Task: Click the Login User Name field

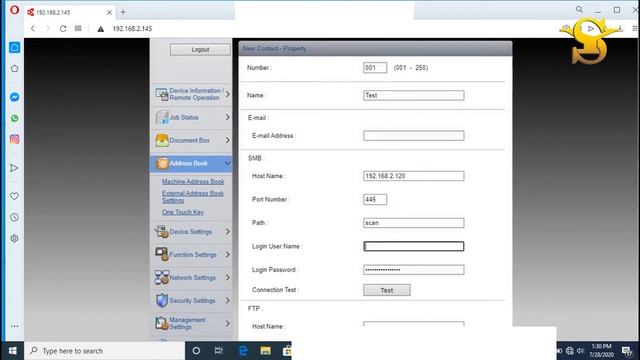Action: 413,246
